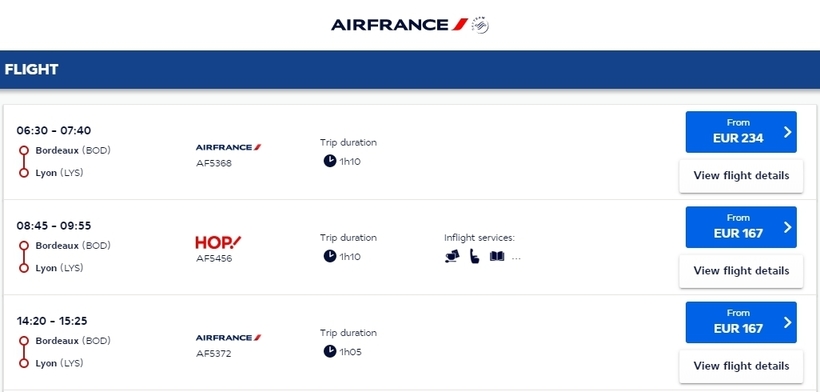Open fares chevron on EUR 234 button
This screenshot has width=820, height=392.
pyautogui.click(x=788, y=132)
